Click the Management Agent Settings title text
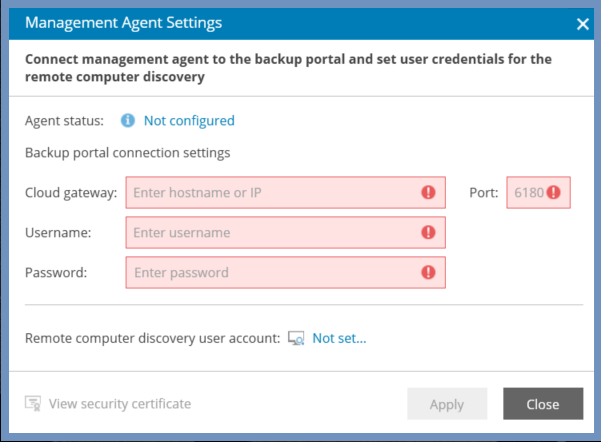This screenshot has width=601, height=442. pyautogui.click(x=123, y=23)
